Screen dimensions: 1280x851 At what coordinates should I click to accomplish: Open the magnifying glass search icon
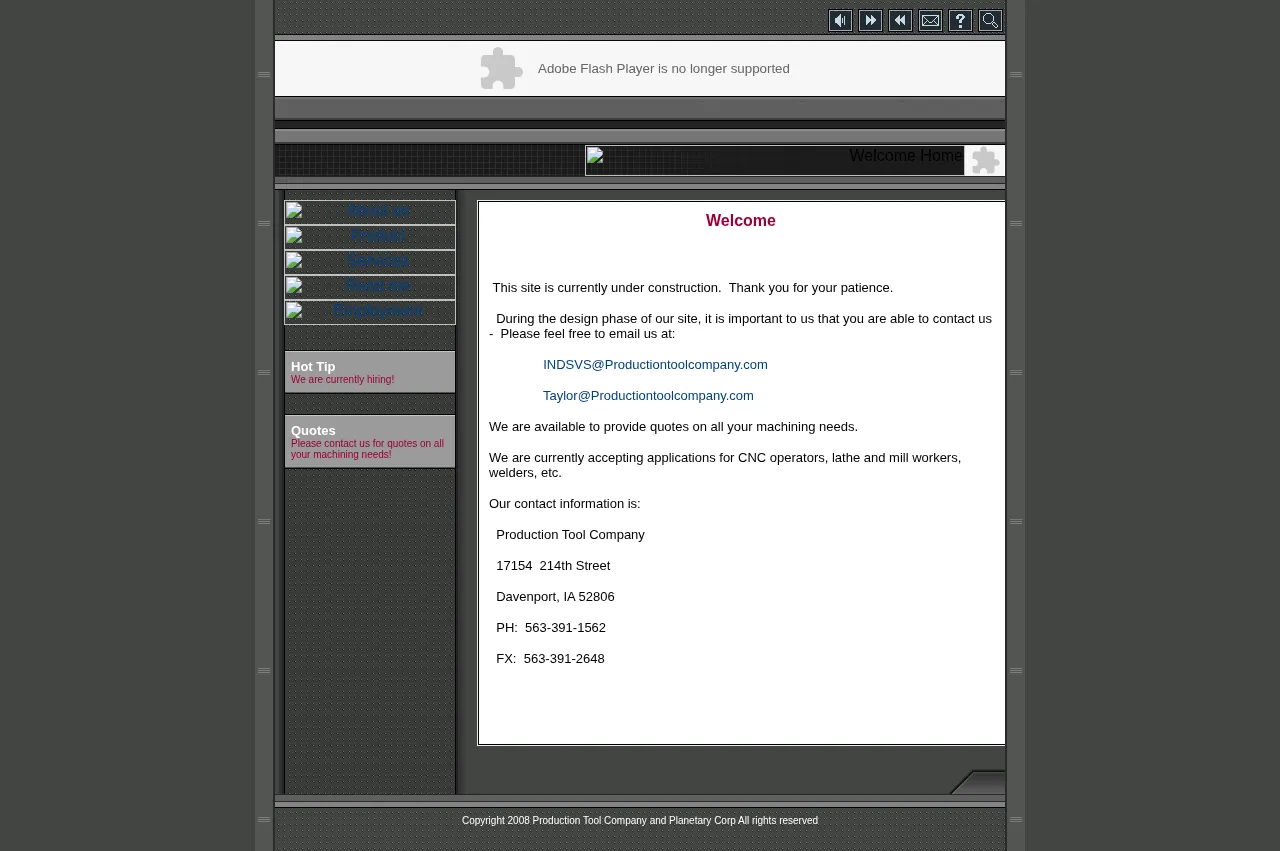[x=990, y=21]
